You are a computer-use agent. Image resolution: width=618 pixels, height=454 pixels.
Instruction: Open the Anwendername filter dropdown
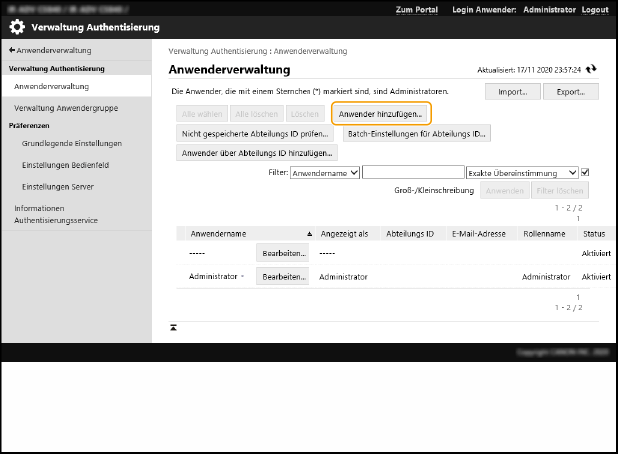coord(325,173)
